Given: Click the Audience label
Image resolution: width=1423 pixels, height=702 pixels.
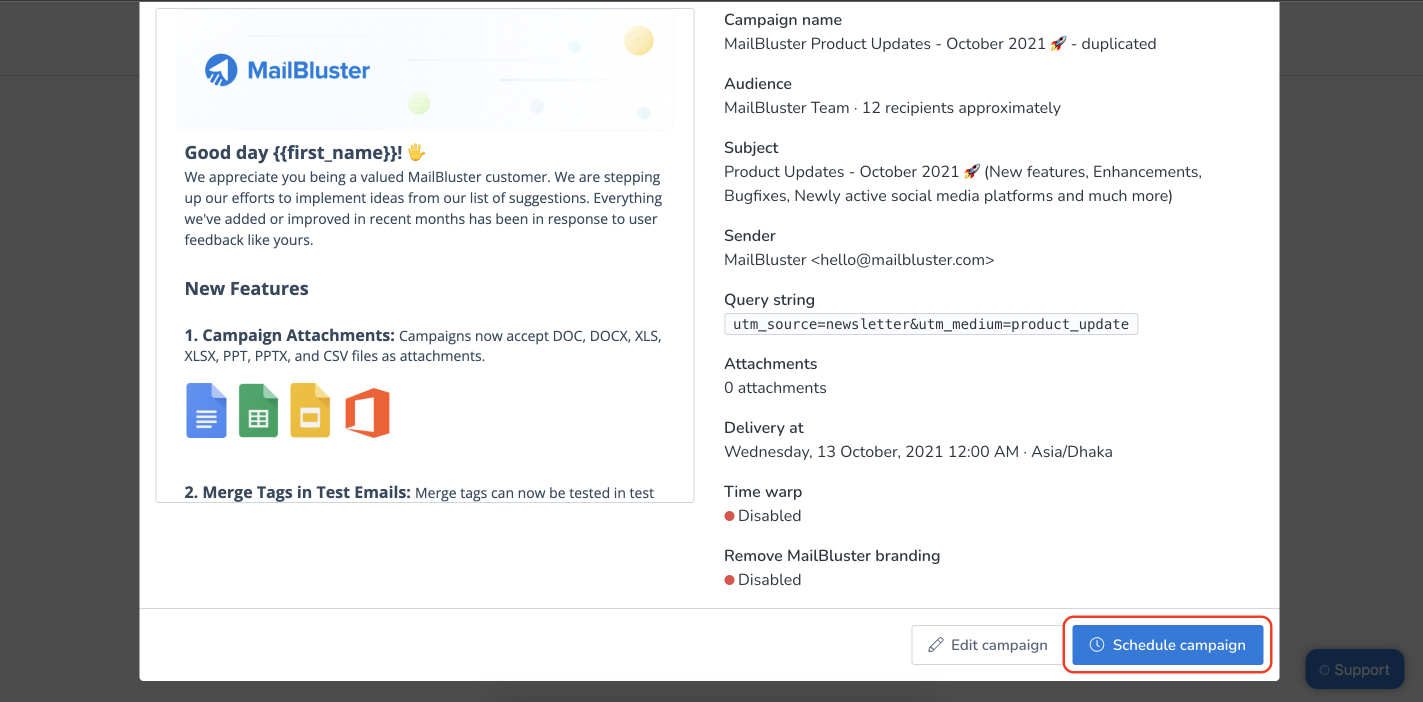Looking at the screenshot, I should pyautogui.click(x=758, y=84).
